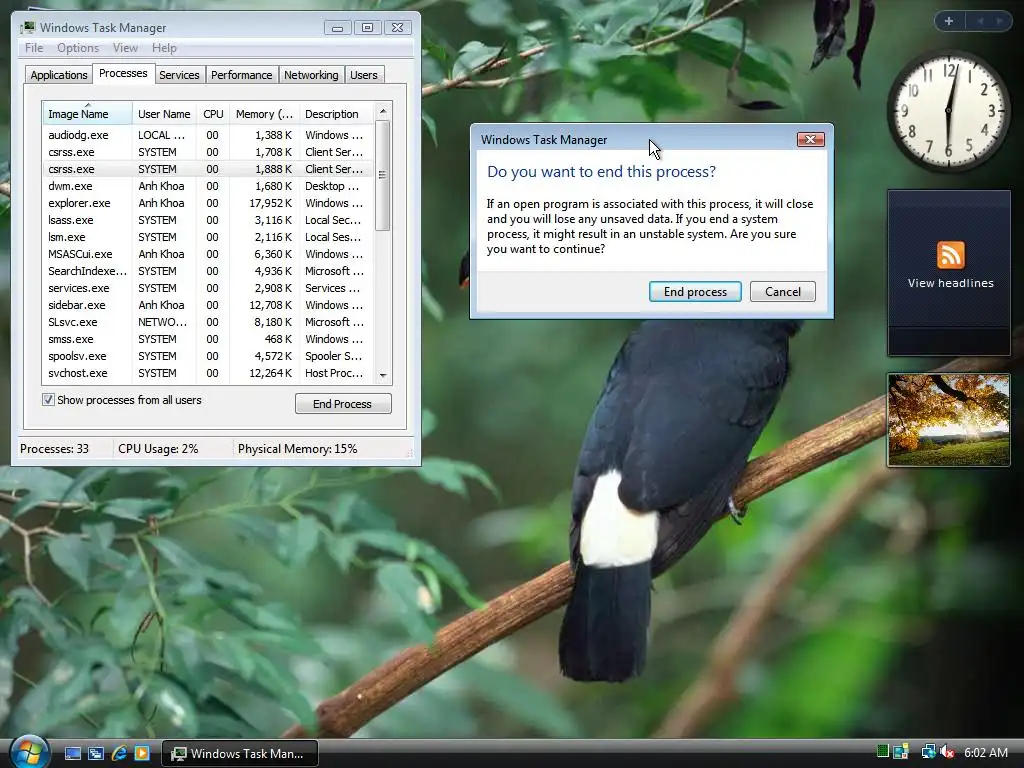This screenshot has width=1024, height=768.
Task: Select the services.exe process row
Action: pos(208,288)
